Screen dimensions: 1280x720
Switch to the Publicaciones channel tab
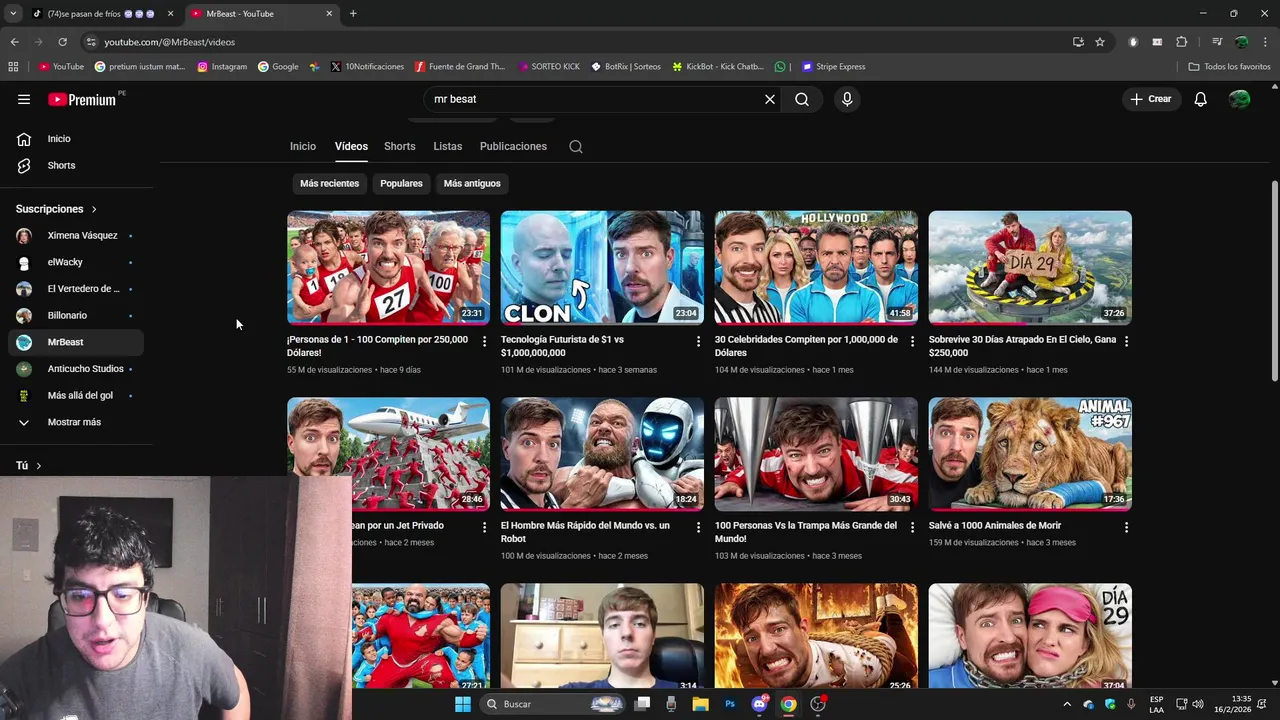coord(513,146)
